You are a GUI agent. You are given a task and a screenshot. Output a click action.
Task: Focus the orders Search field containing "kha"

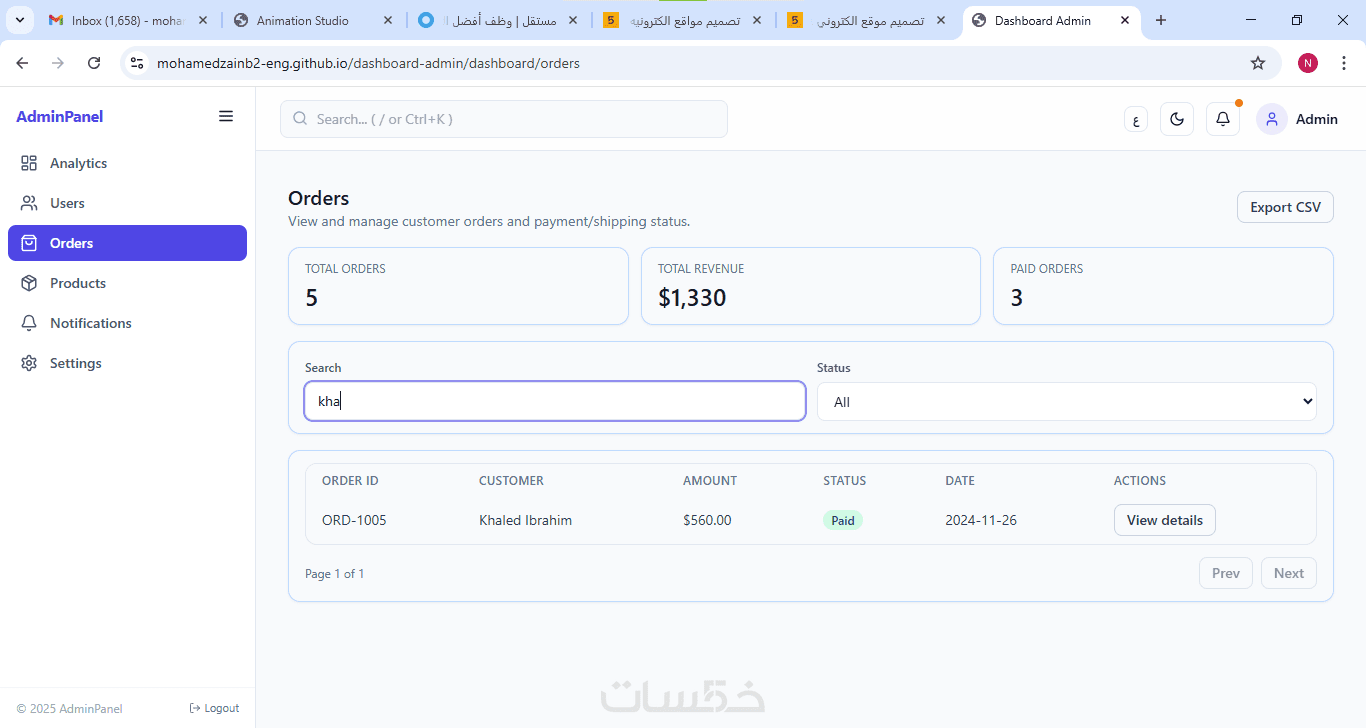555,402
